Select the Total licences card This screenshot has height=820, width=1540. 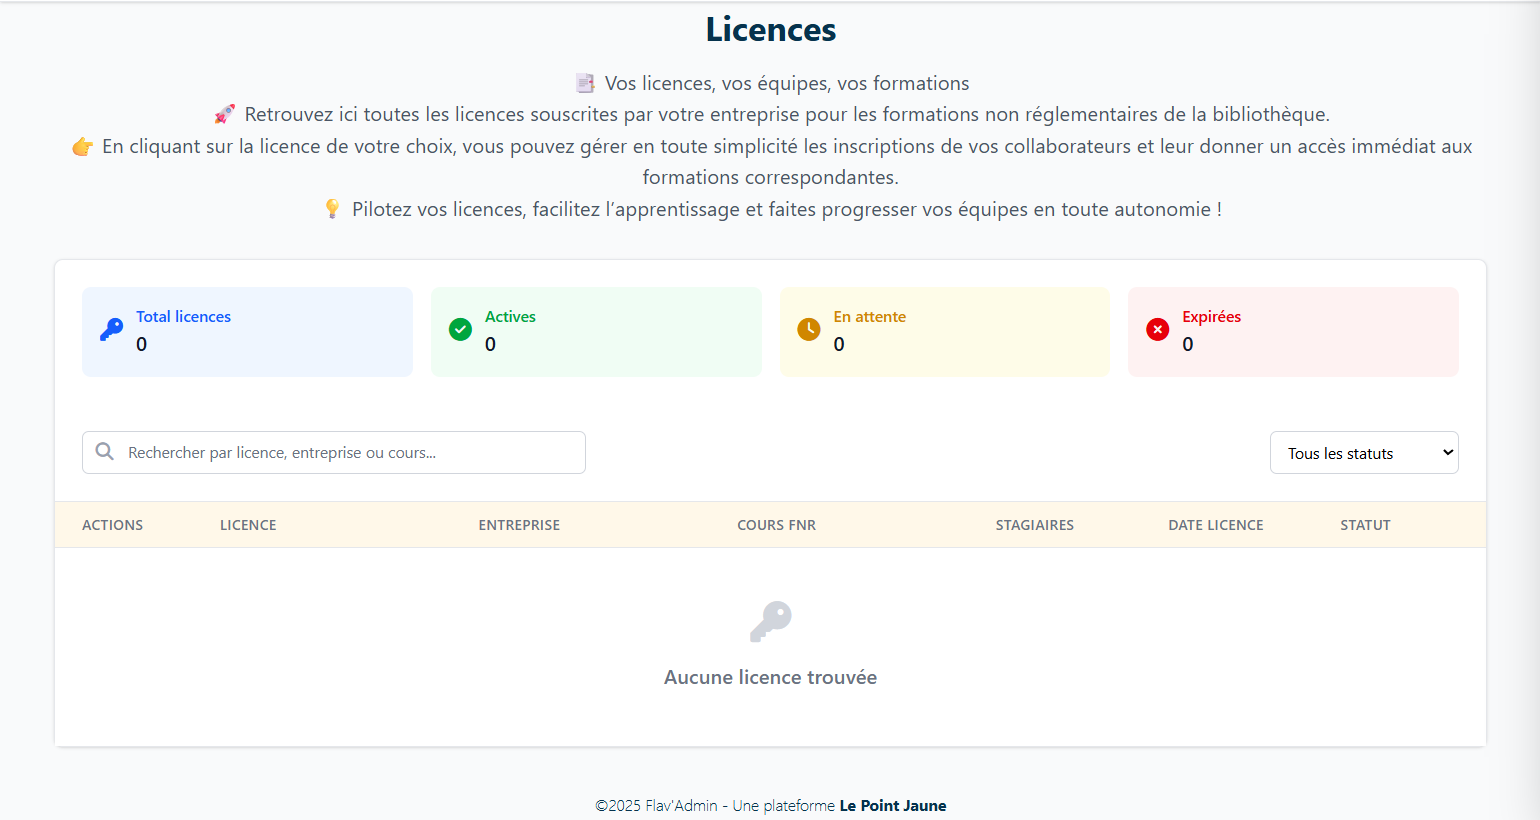(x=247, y=332)
